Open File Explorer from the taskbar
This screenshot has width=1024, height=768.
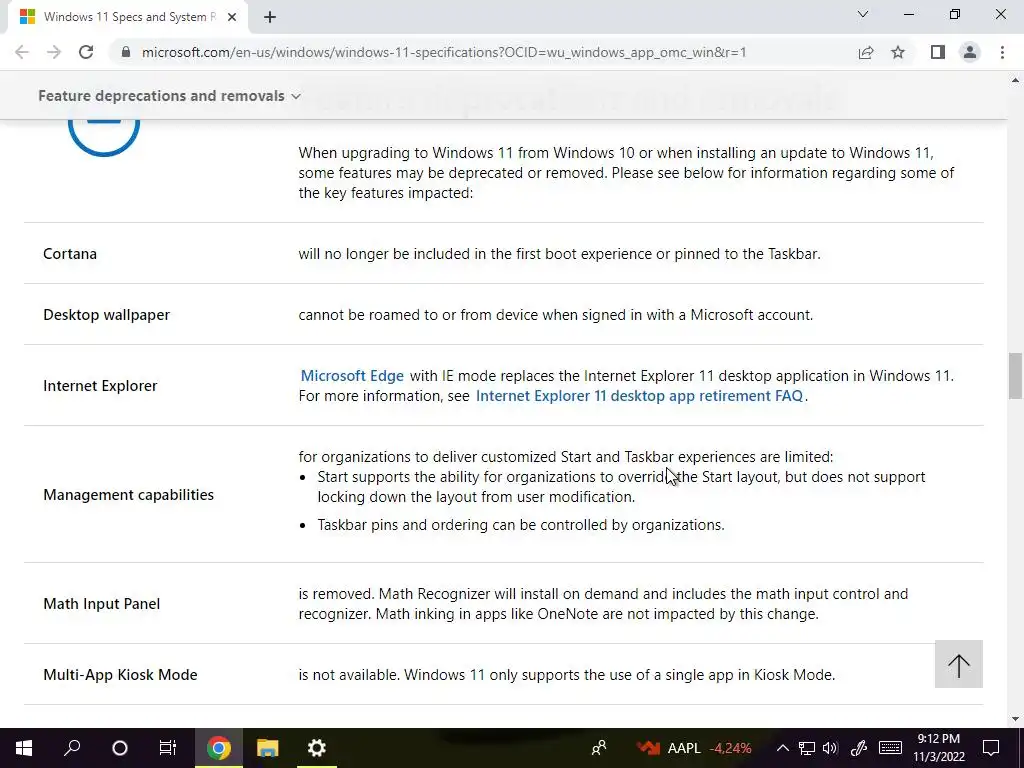268,748
